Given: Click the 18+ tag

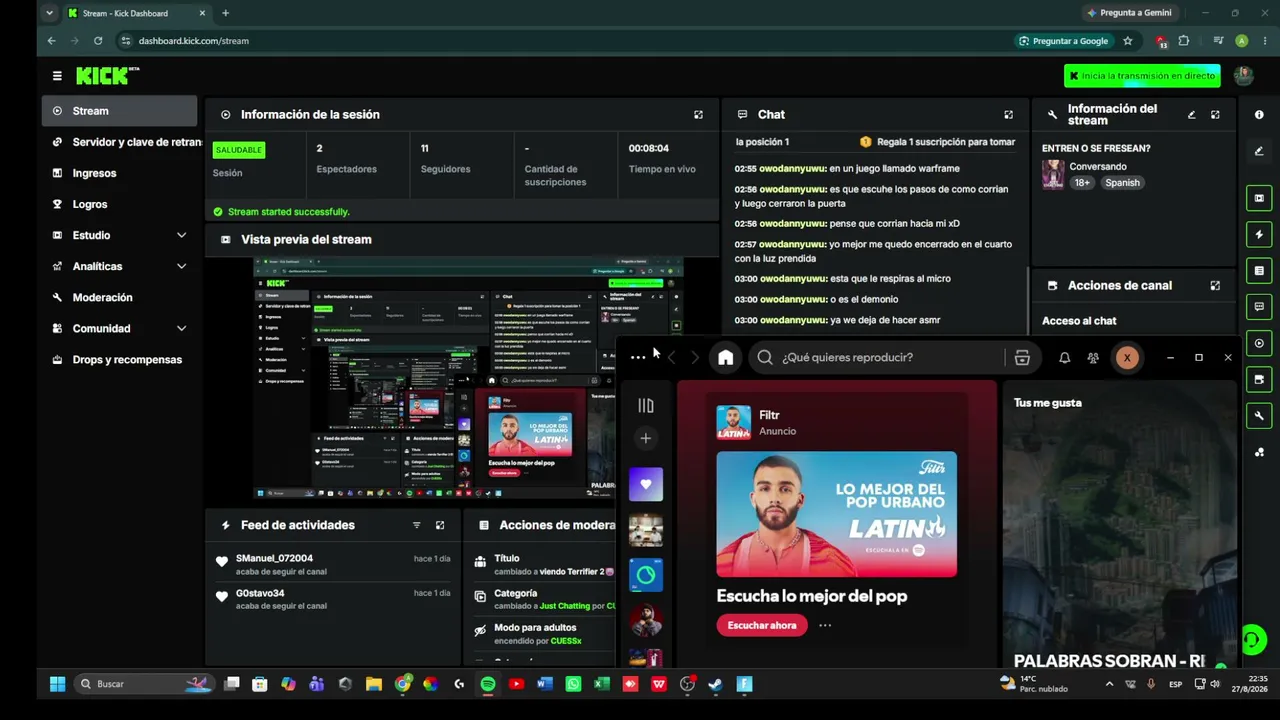Looking at the screenshot, I should tap(1082, 183).
